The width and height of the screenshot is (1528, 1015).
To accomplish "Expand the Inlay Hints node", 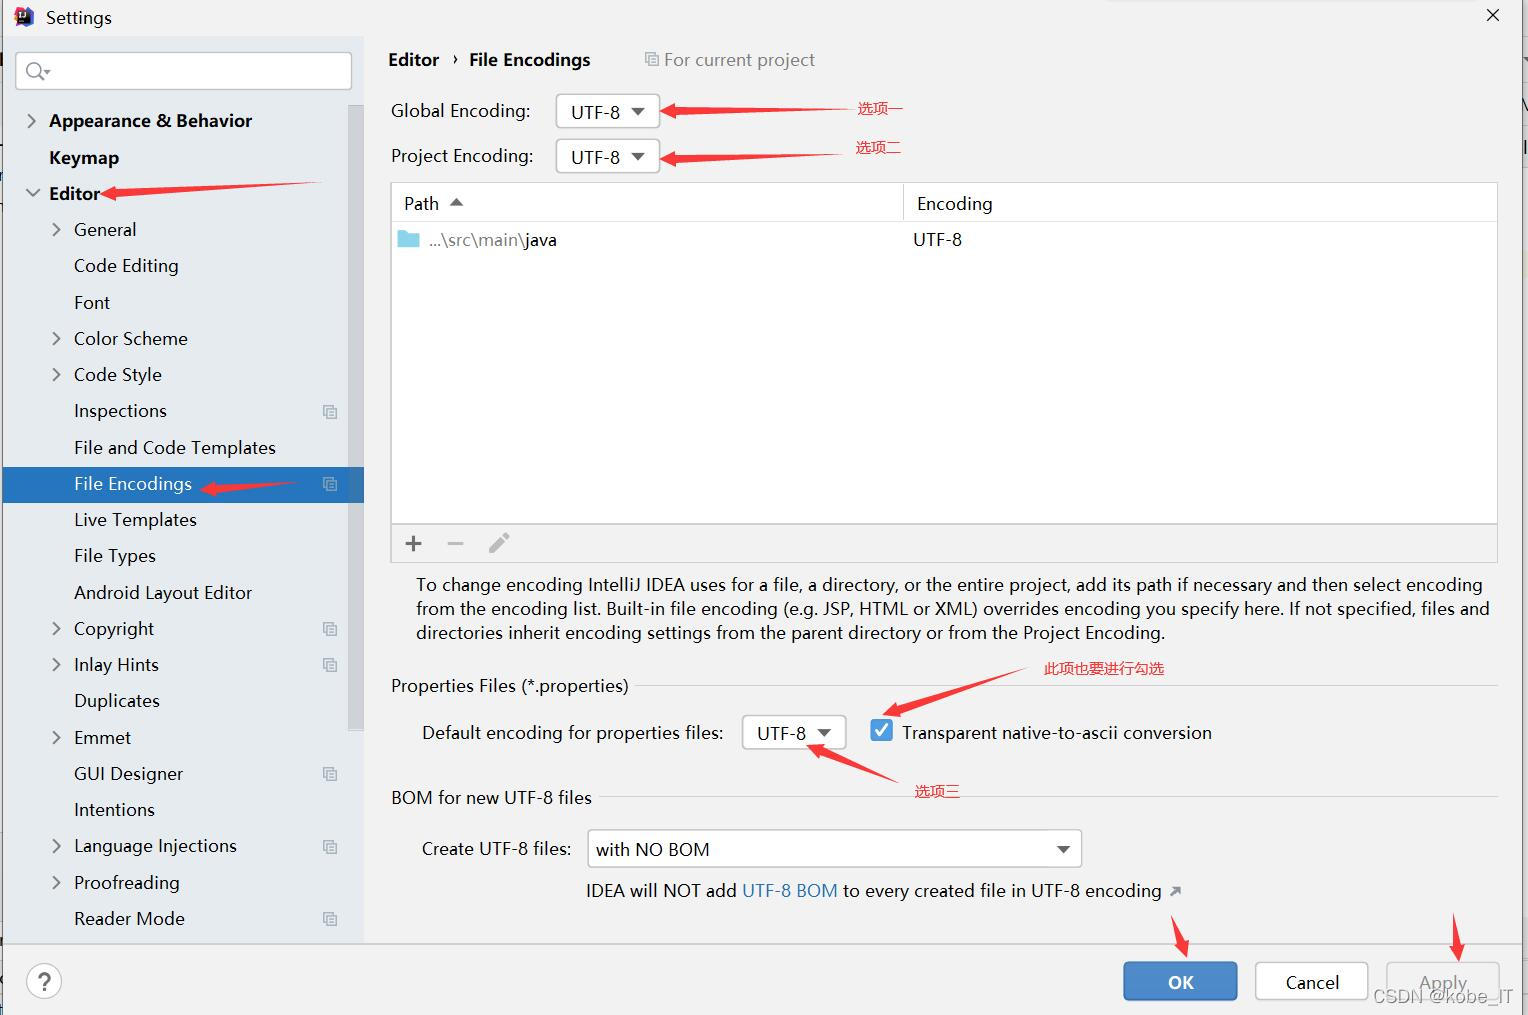I will tap(56, 664).
